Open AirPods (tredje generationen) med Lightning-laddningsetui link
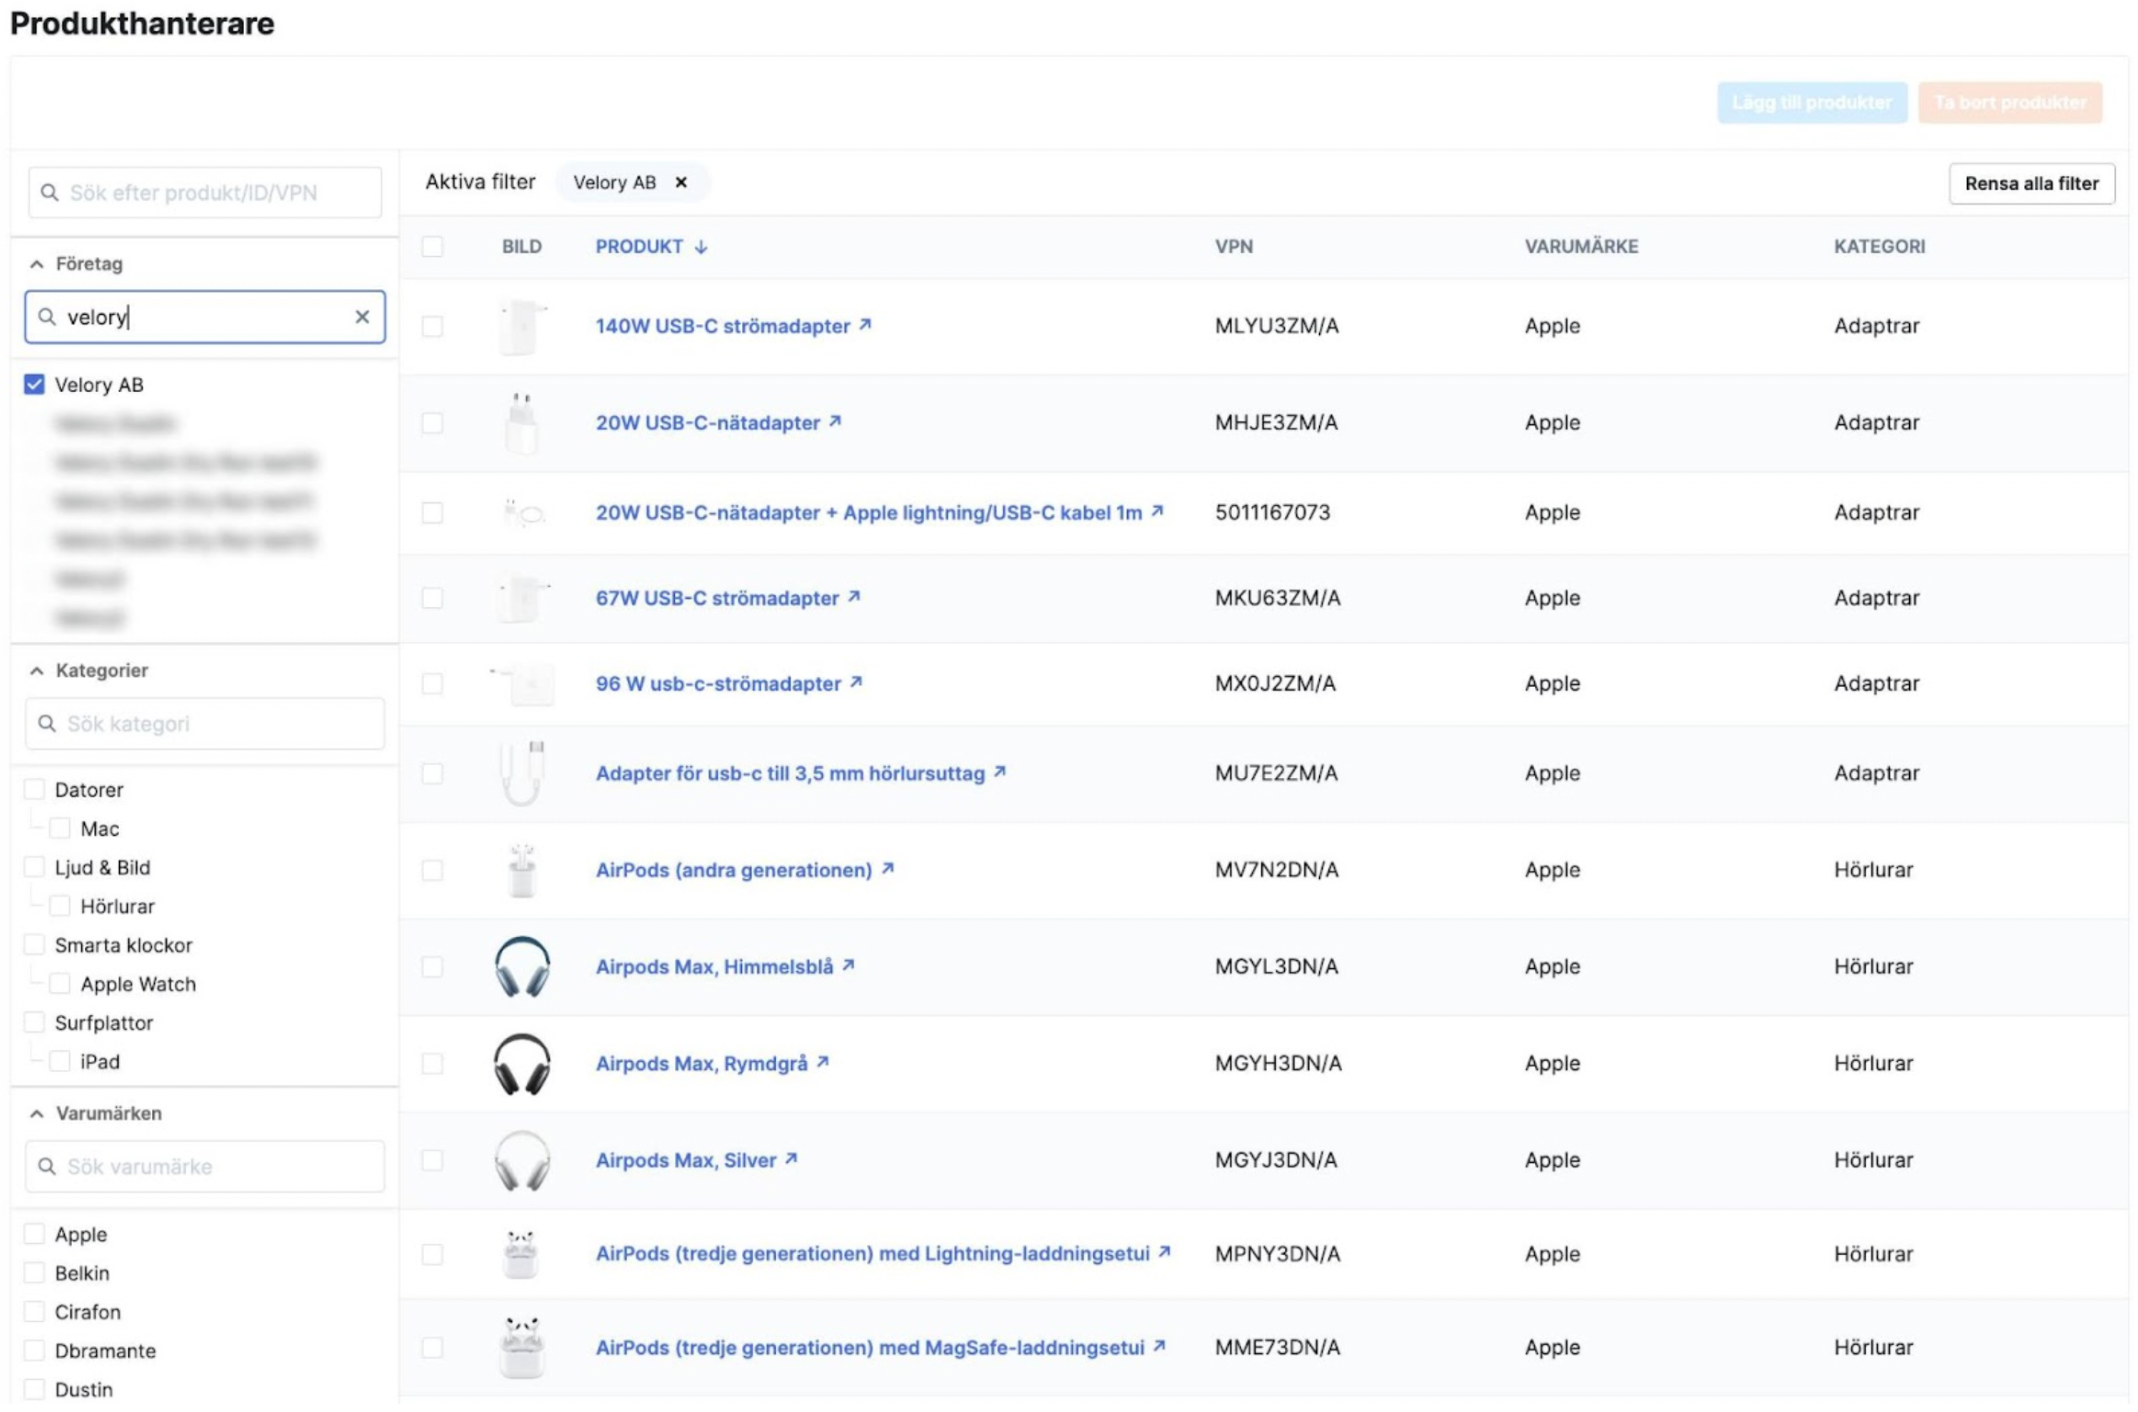Screen dimensions: 2138x1412 (x=873, y=1253)
